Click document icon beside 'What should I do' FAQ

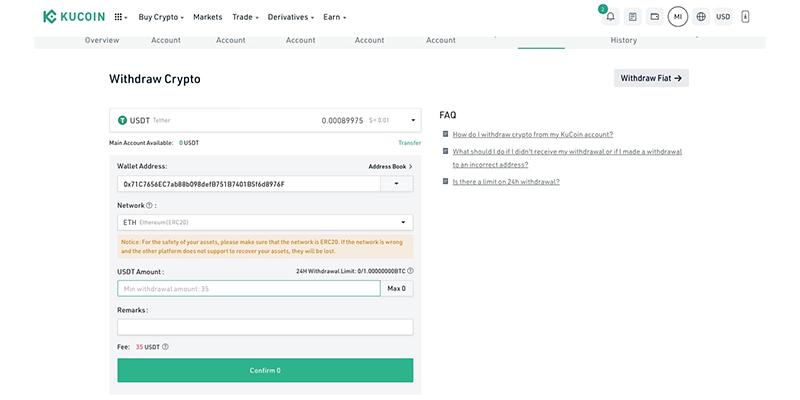tap(445, 152)
